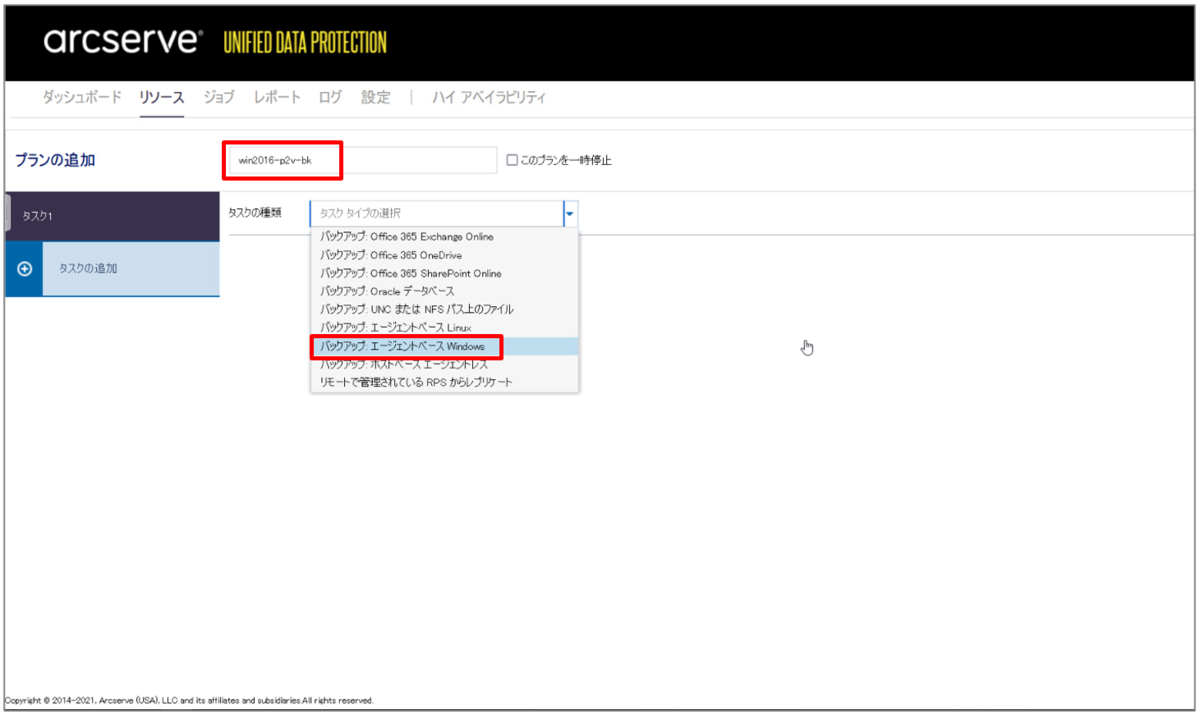Click the plan name field win2016-p2v-bk
The height and width of the screenshot is (715, 1200).
[361, 160]
